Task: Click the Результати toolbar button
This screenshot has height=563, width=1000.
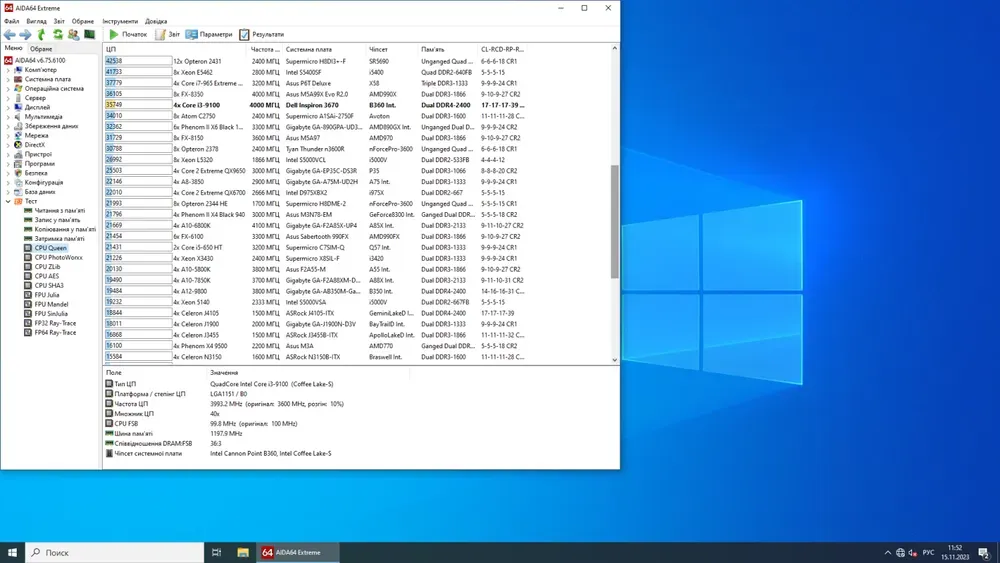Action: click(x=261, y=34)
